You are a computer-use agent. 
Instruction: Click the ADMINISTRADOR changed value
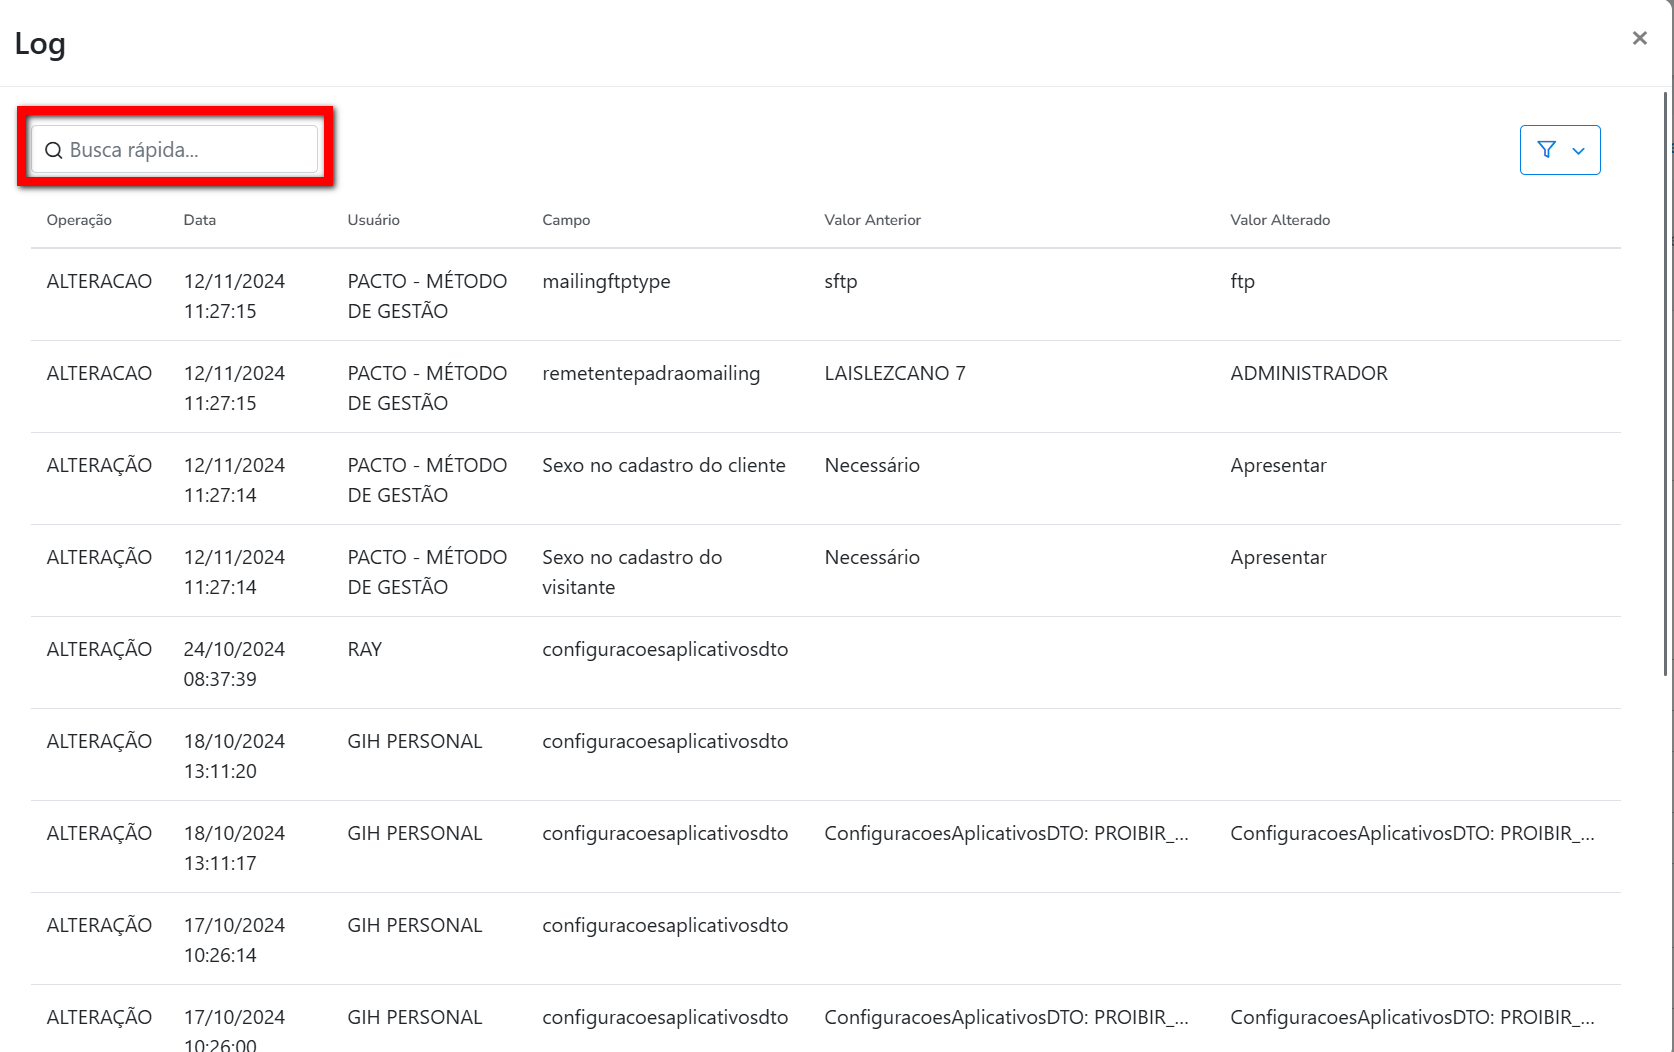point(1308,374)
